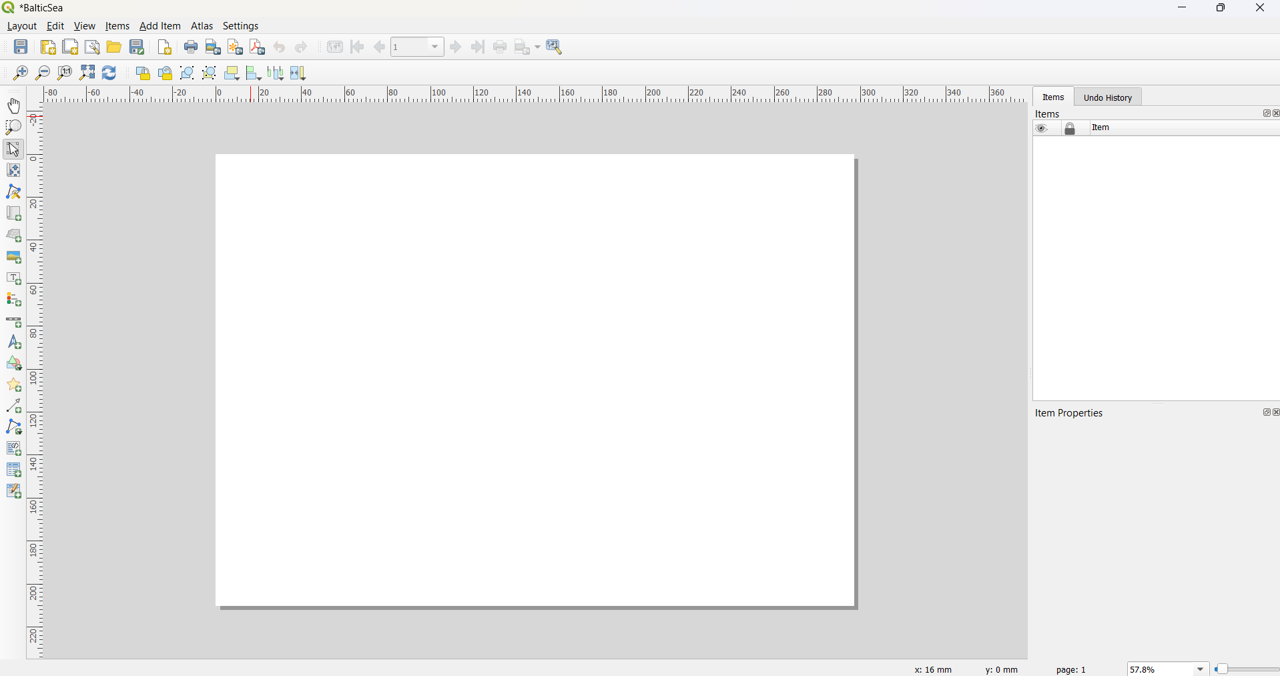Pick the Add Scale Bar tool
Viewport: 1280px width, 676px height.
pyautogui.click(x=14, y=322)
